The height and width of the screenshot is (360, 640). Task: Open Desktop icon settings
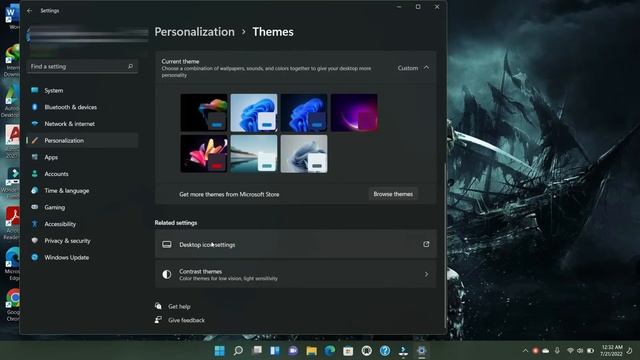pyautogui.click(x=296, y=244)
